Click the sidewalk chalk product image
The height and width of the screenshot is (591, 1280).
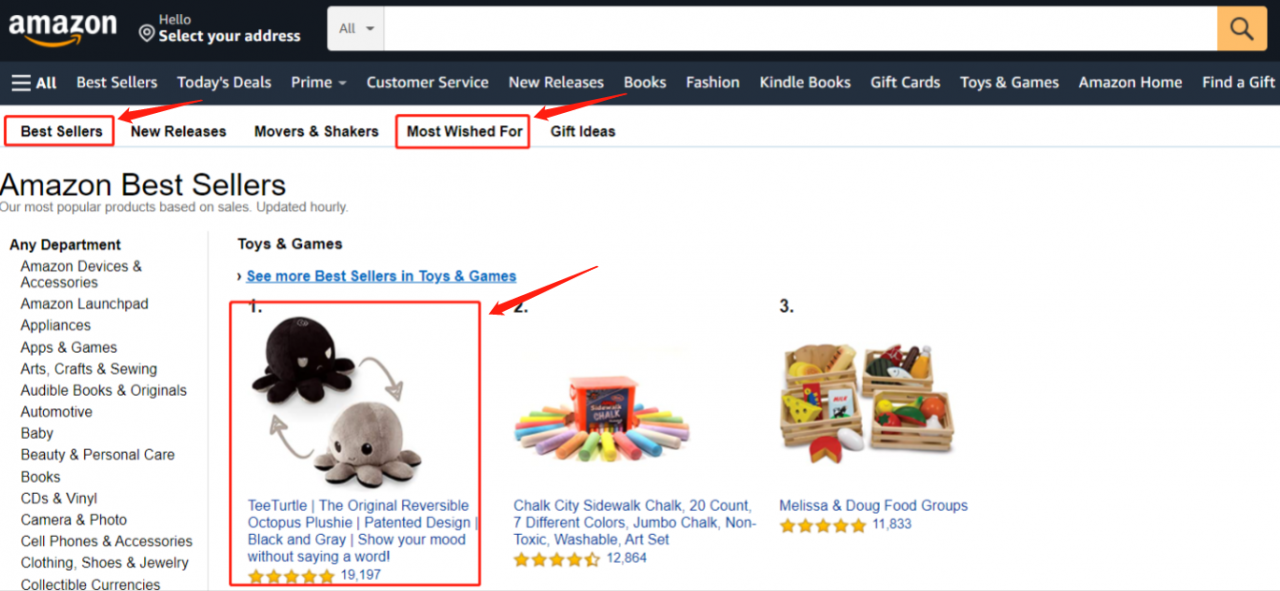(x=602, y=417)
